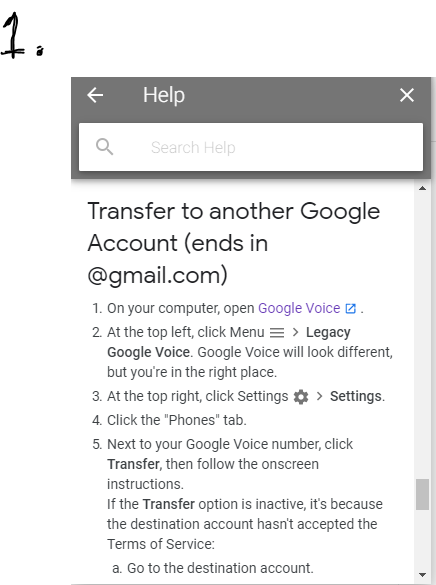Click the magnifying glass search icon
This screenshot has height=585, width=436.
(104, 147)
